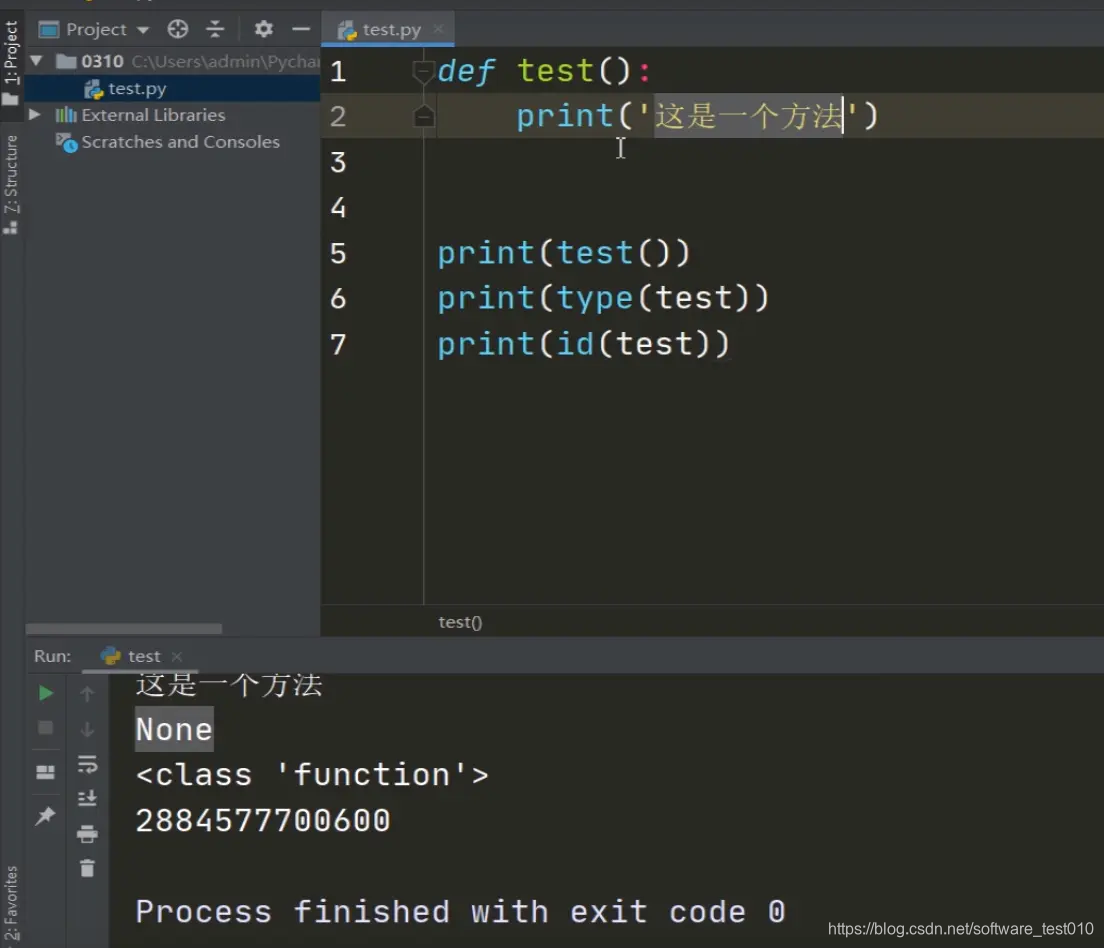Click External Libraries label
This screenshot has height=948, width=1104.
(x=153, y=115)
